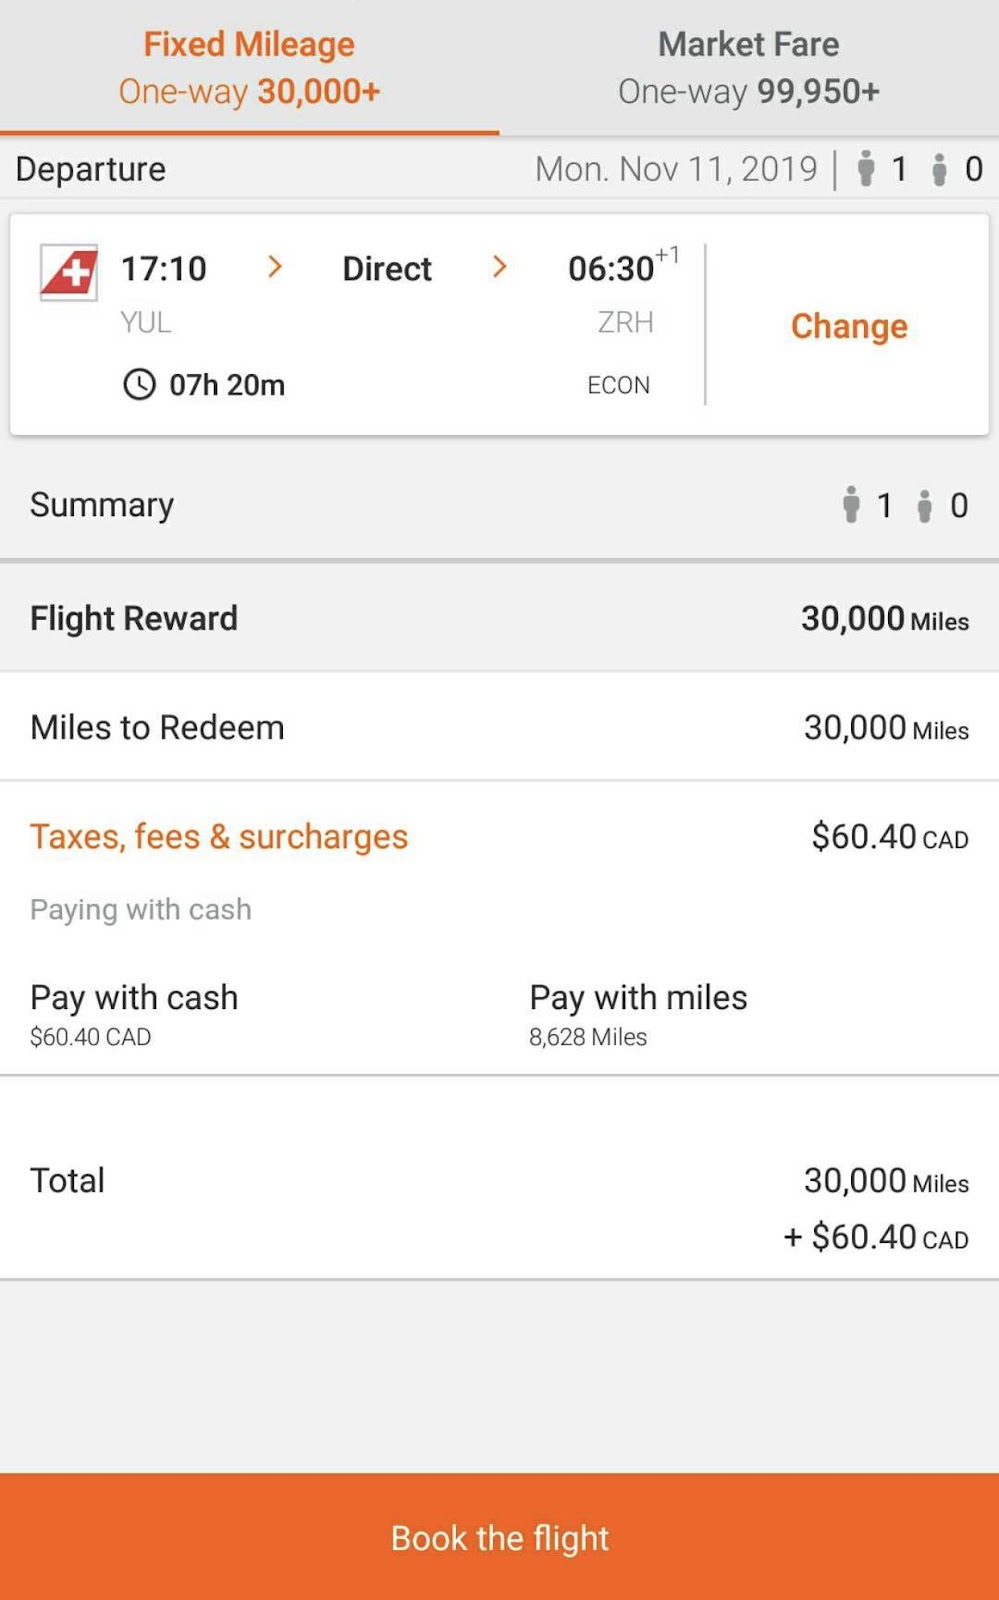
Task: Expand Taxes, fees & surcharges details
Action: [219, 837]
